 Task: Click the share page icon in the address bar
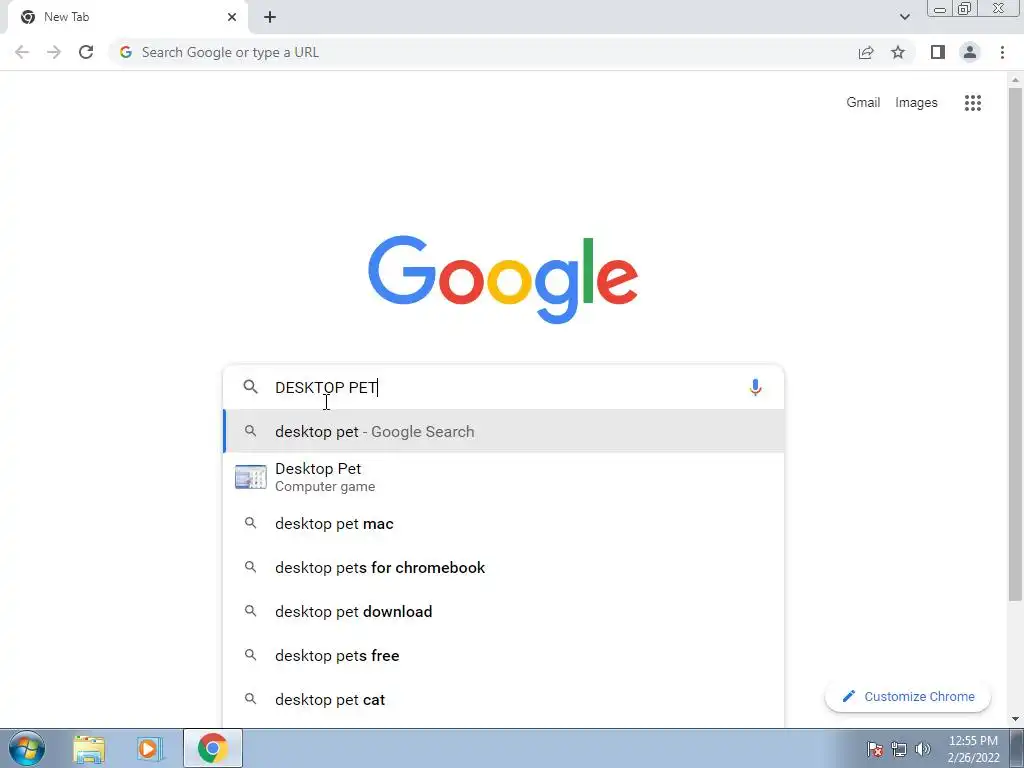[x=866, y=52]
